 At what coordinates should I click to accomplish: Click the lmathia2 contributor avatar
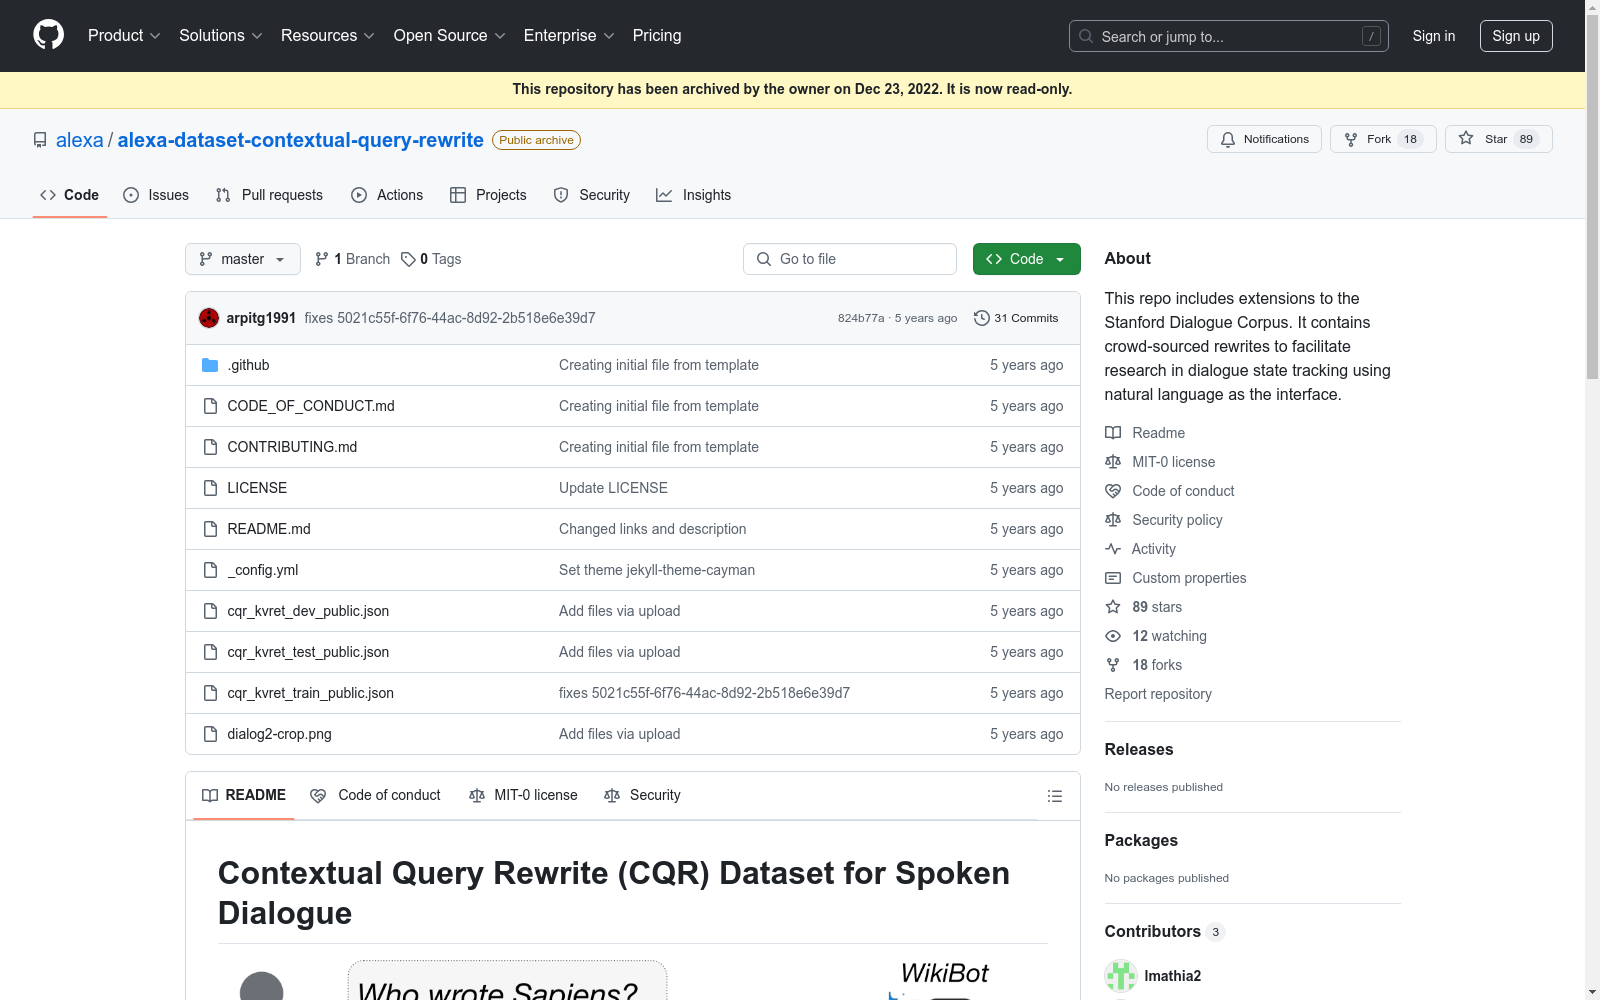coord(1121,976)
